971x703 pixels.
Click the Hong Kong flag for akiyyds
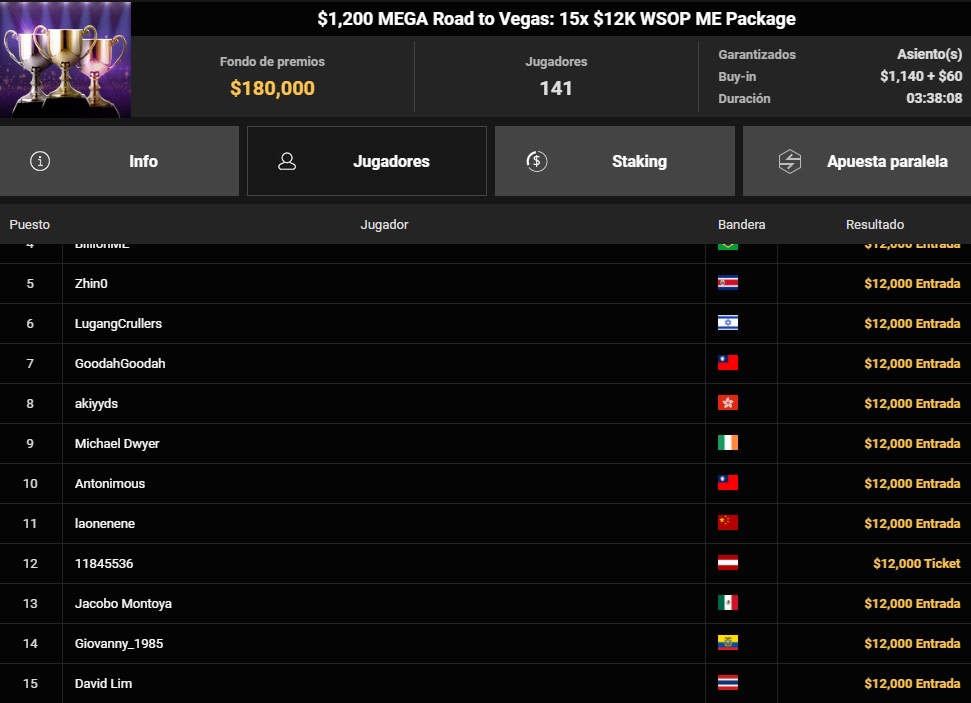coord(728,403)
